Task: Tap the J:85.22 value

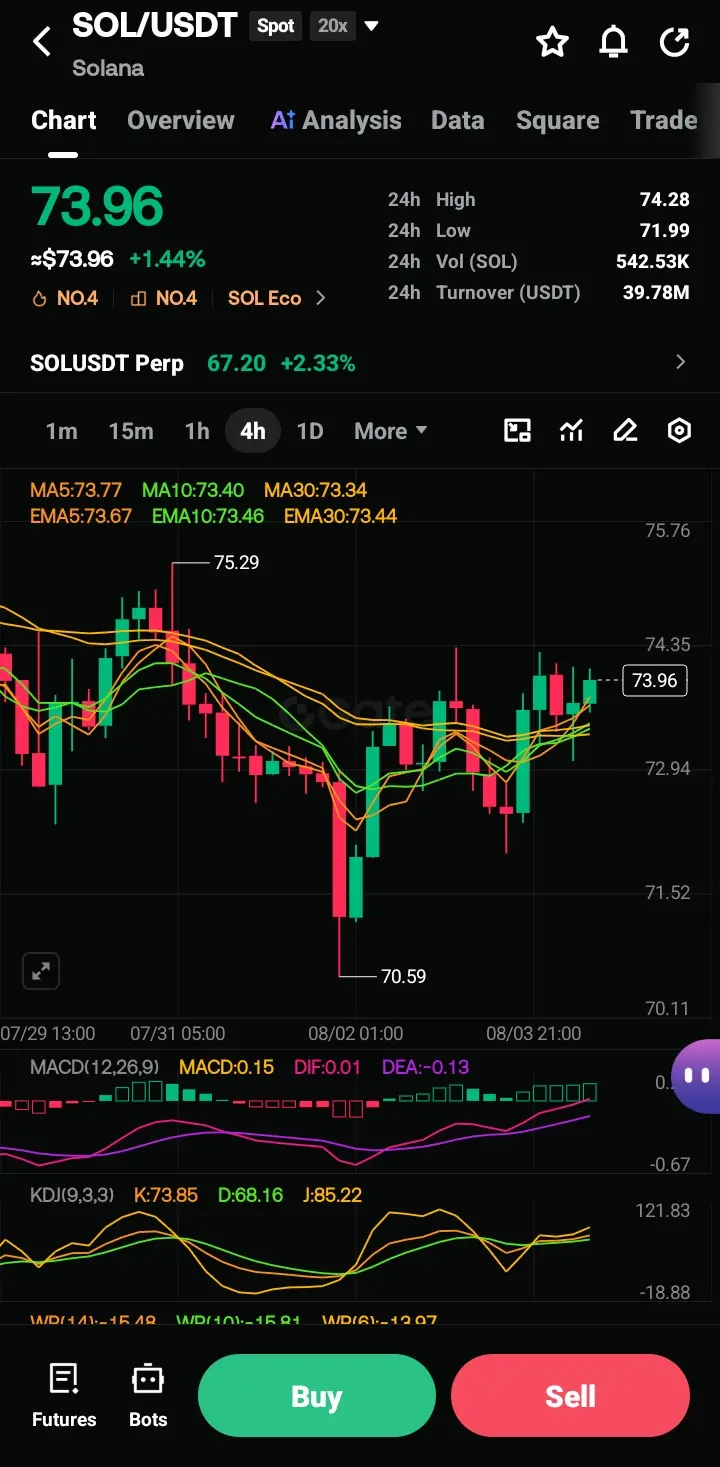Action: point(332,1195)
